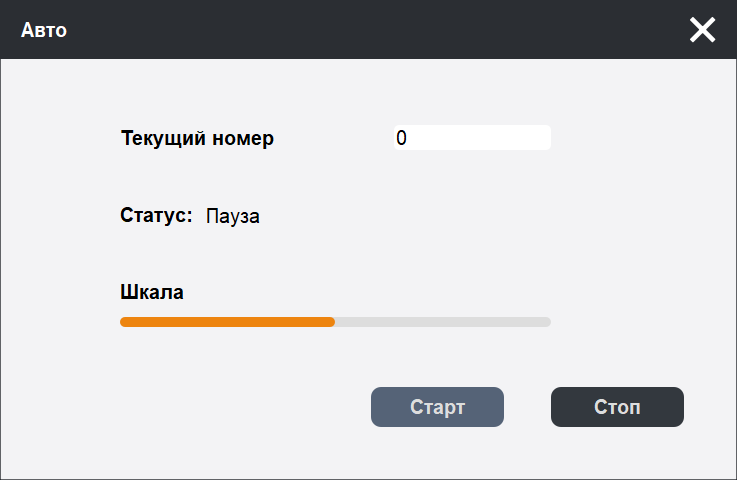Viewport: 737px width, 480px height.
Task: Click the Стоп button
Action: pyautogui.click(x=617, y=407)
